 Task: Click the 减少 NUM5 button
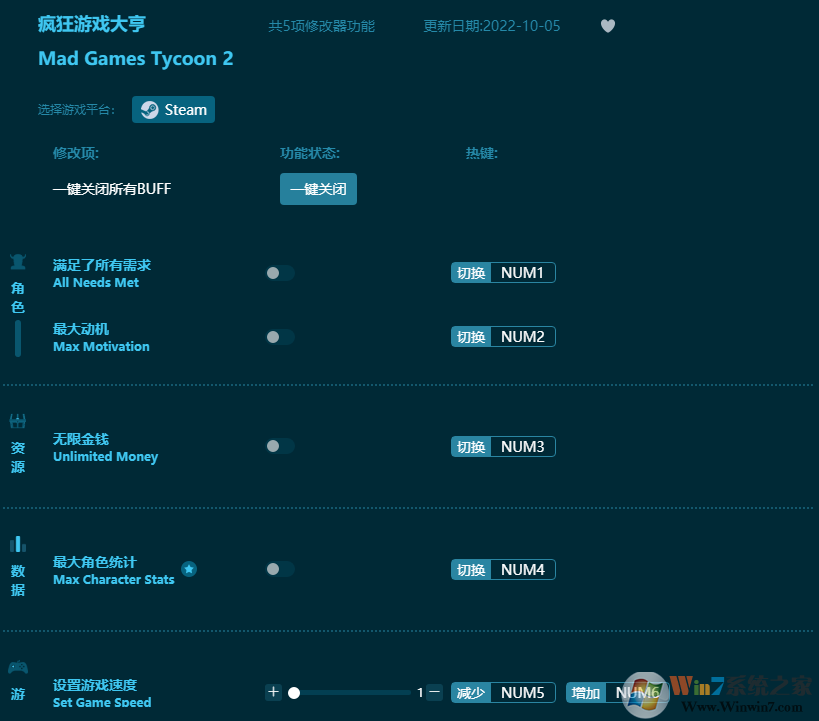click(503, 692)
